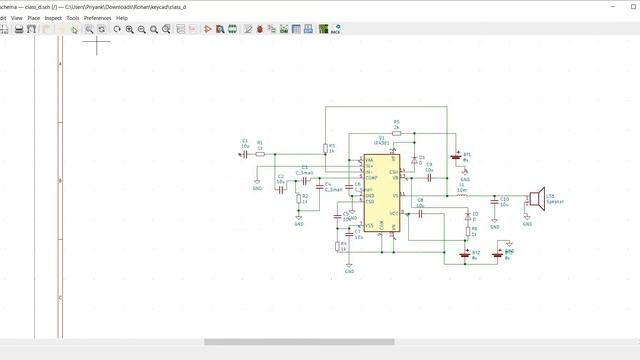
Task: Click Annotate schematic symbols icon
Action: click(x=248, y=29)
